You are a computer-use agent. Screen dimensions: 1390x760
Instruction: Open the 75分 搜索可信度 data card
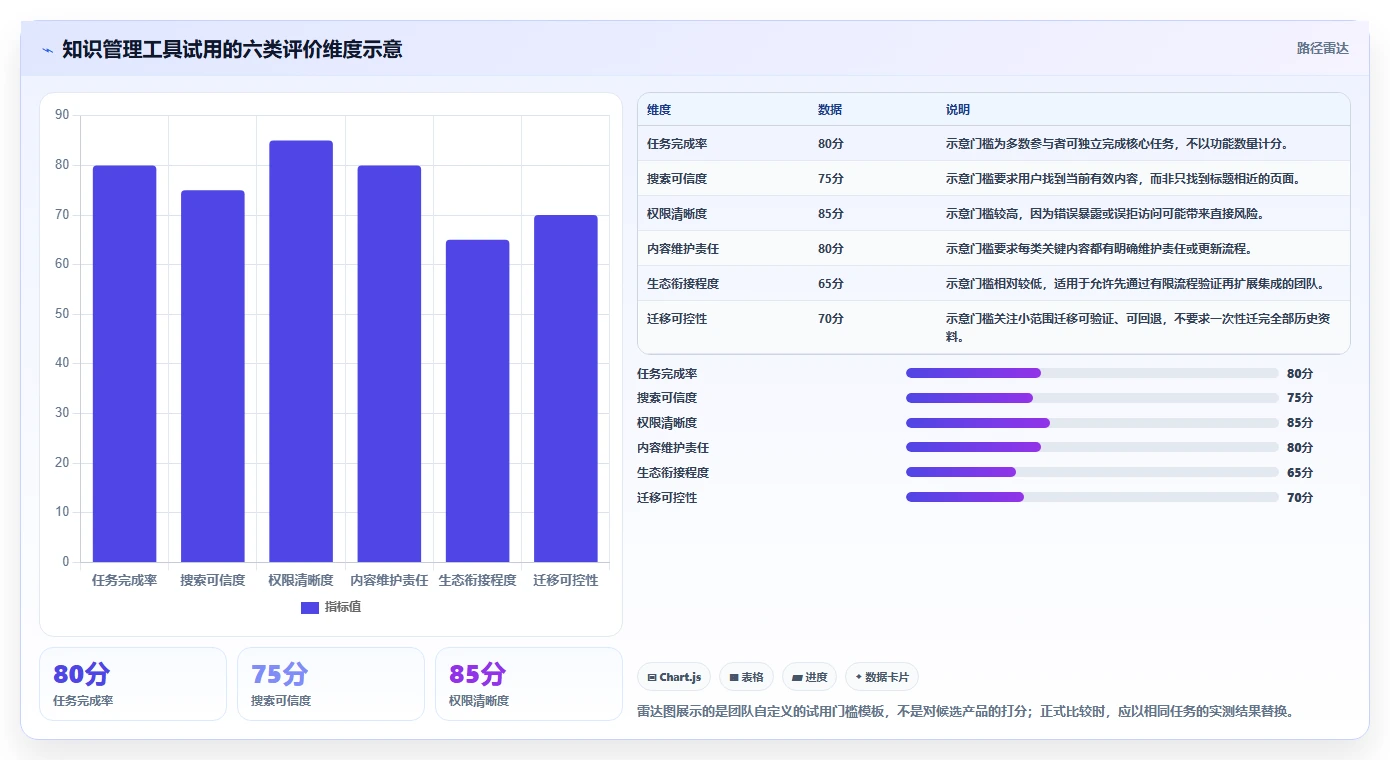pyautogui.click(x=331, y=684)
